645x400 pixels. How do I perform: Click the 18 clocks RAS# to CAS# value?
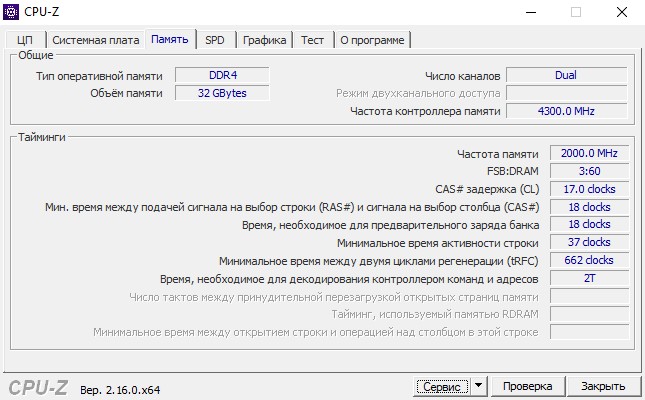point(589,207)
